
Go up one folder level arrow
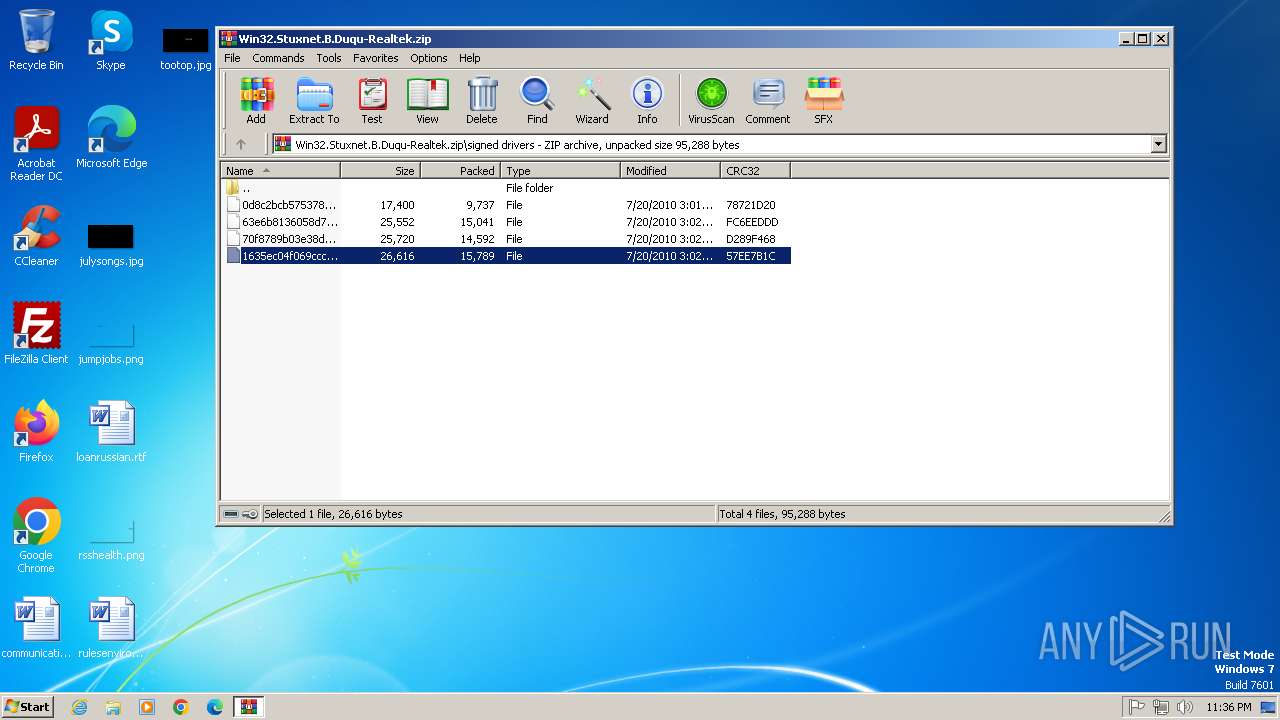click(x=241, y=144)
